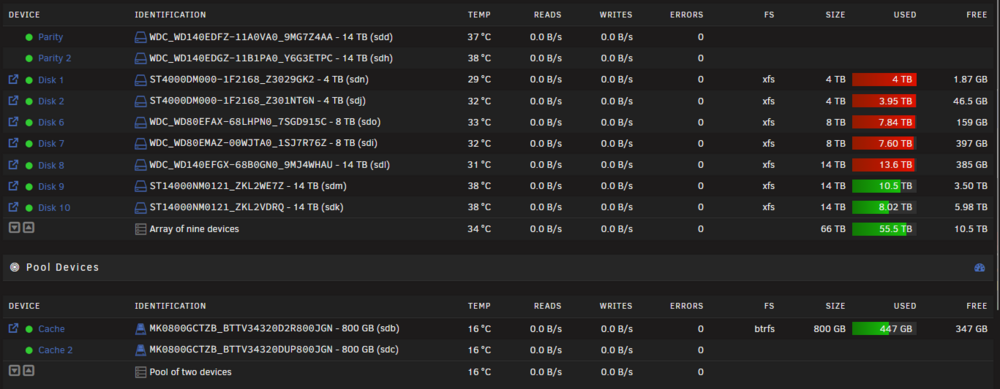Open browse icon next to Disk 8
Image resolution: width=1000 pixels, height=389 pixels.
[x=13, y=165]
